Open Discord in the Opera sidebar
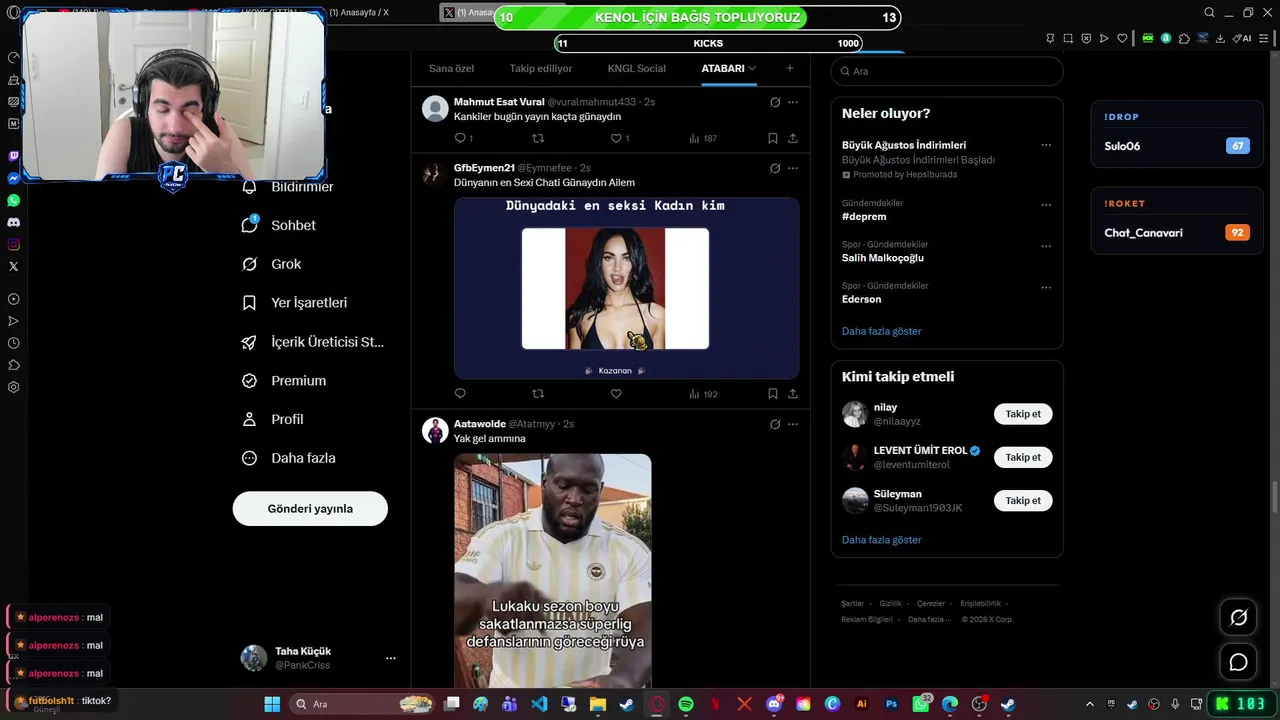 [x=14, y=222]
